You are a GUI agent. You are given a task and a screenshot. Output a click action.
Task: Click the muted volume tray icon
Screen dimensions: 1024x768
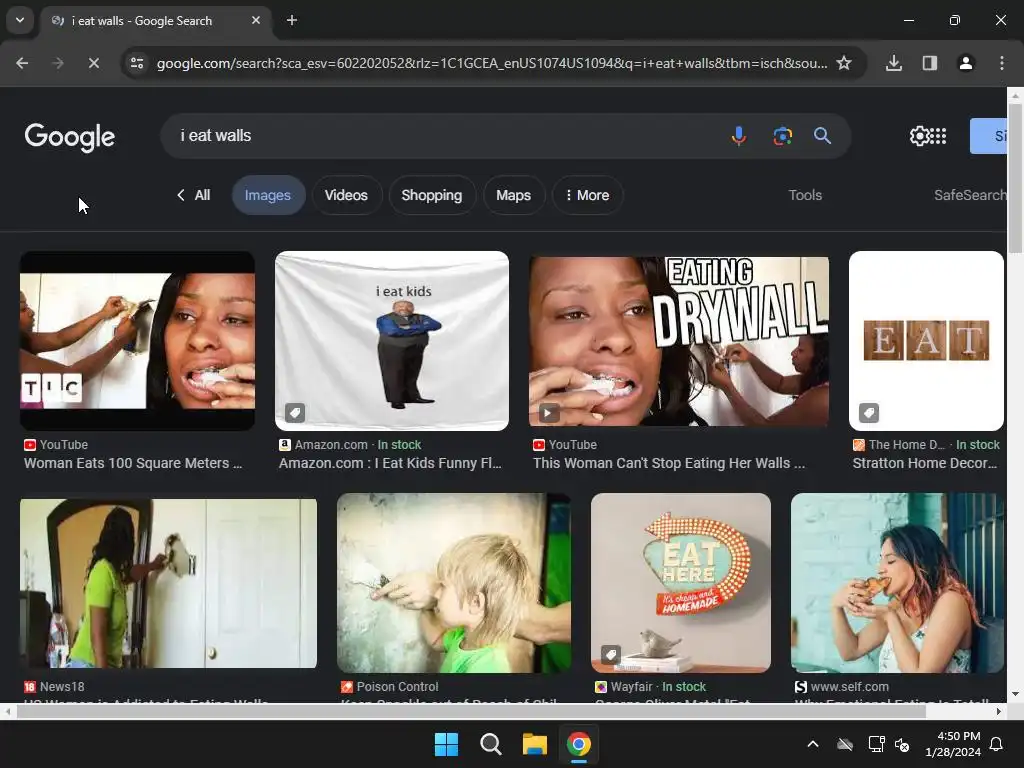(902, 744)
